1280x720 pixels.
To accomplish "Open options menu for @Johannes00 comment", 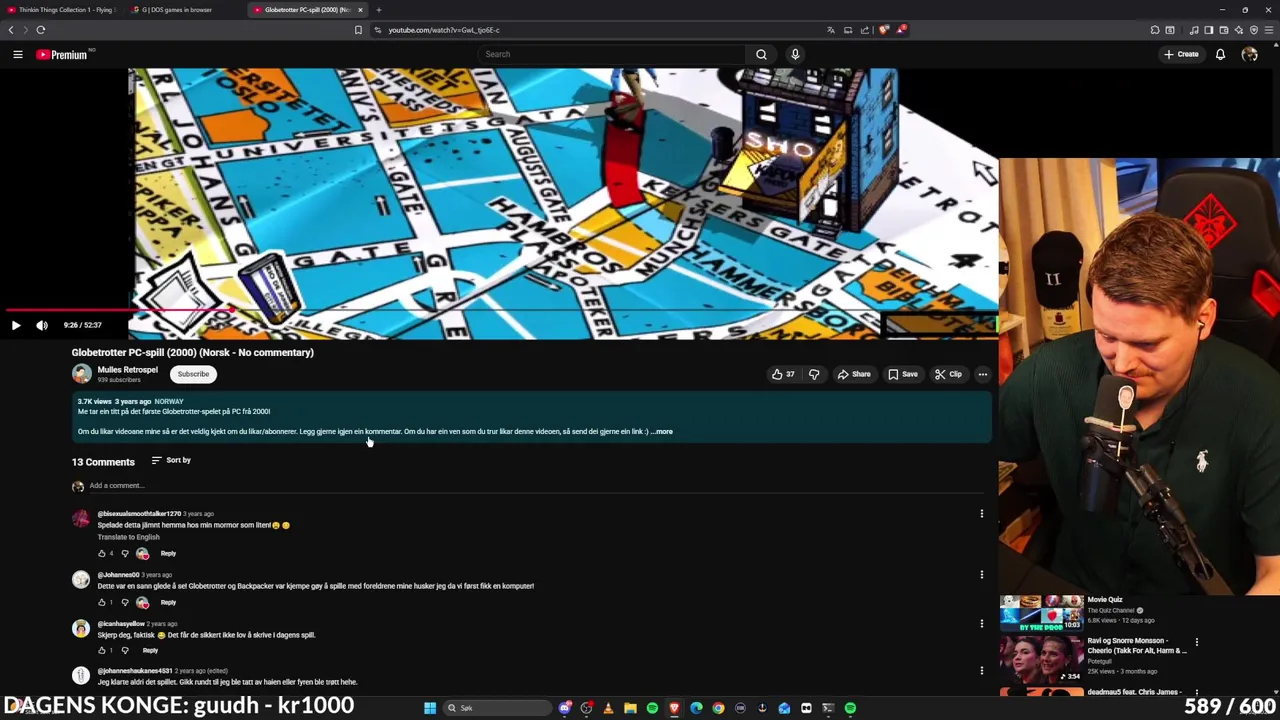I will [x=981, y=575].
